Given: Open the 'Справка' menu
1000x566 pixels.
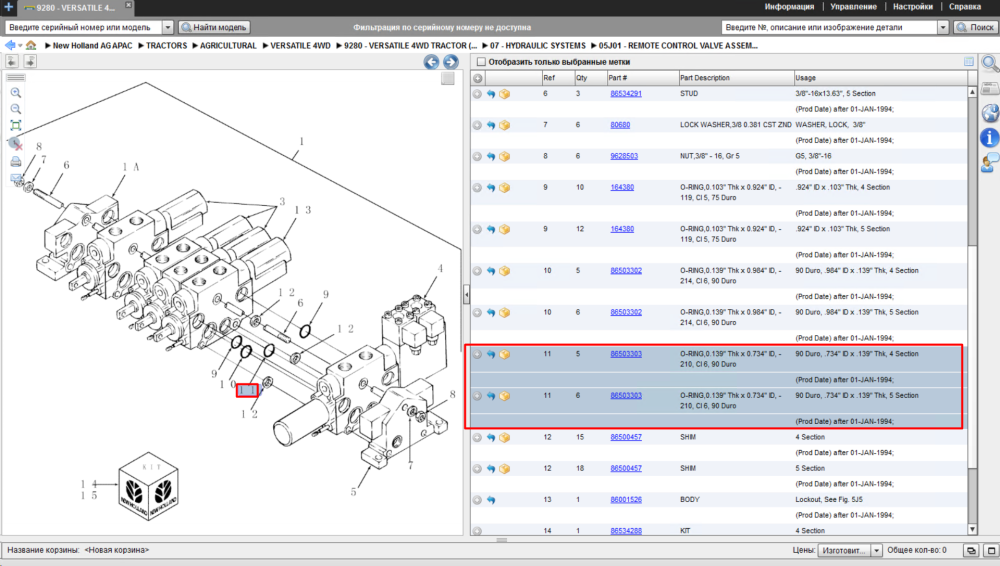Looking at the screenshot, I should [965, 6].
